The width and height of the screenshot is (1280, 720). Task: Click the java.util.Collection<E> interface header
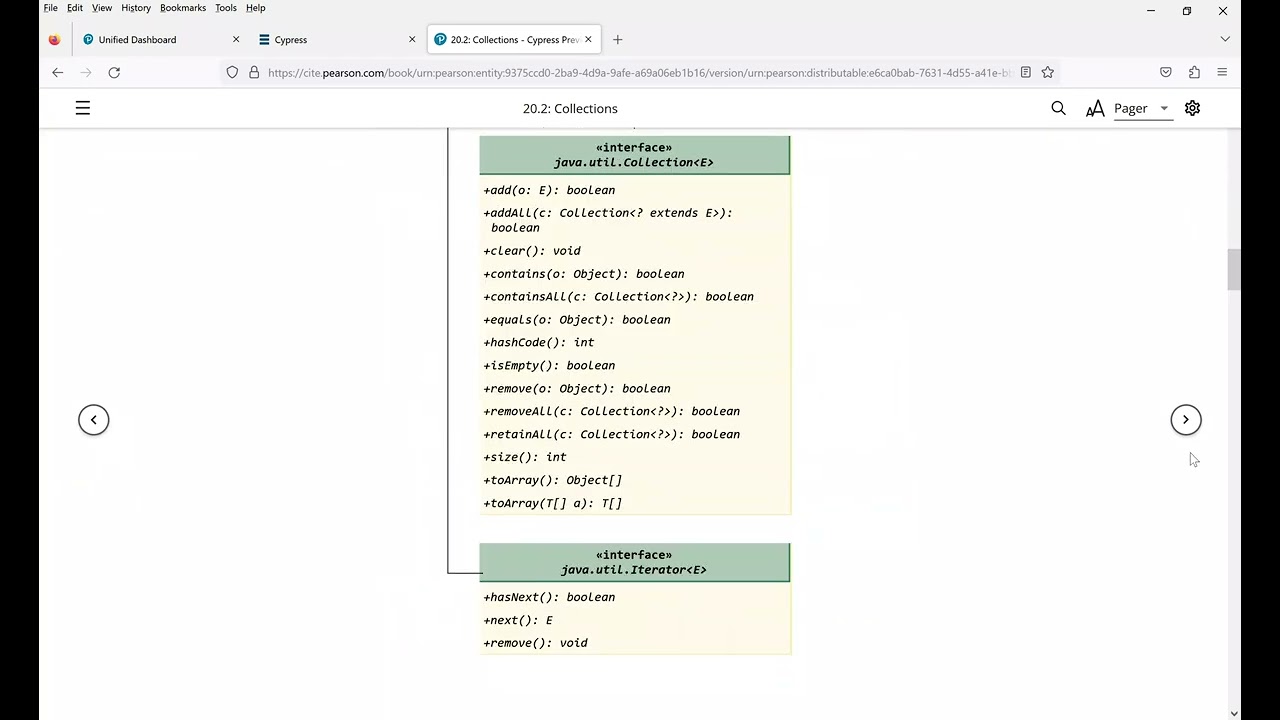pyautogui.click(x=634, y=155)
